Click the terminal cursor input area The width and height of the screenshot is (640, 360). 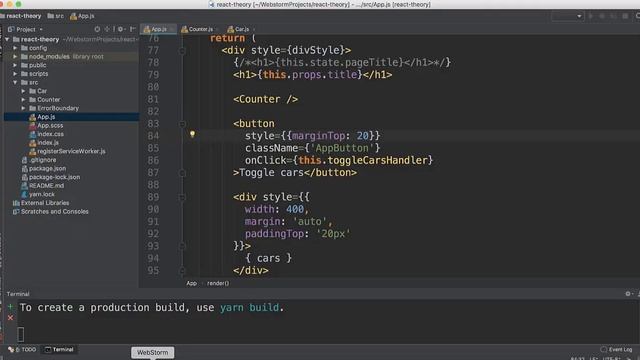click(21, 335)
